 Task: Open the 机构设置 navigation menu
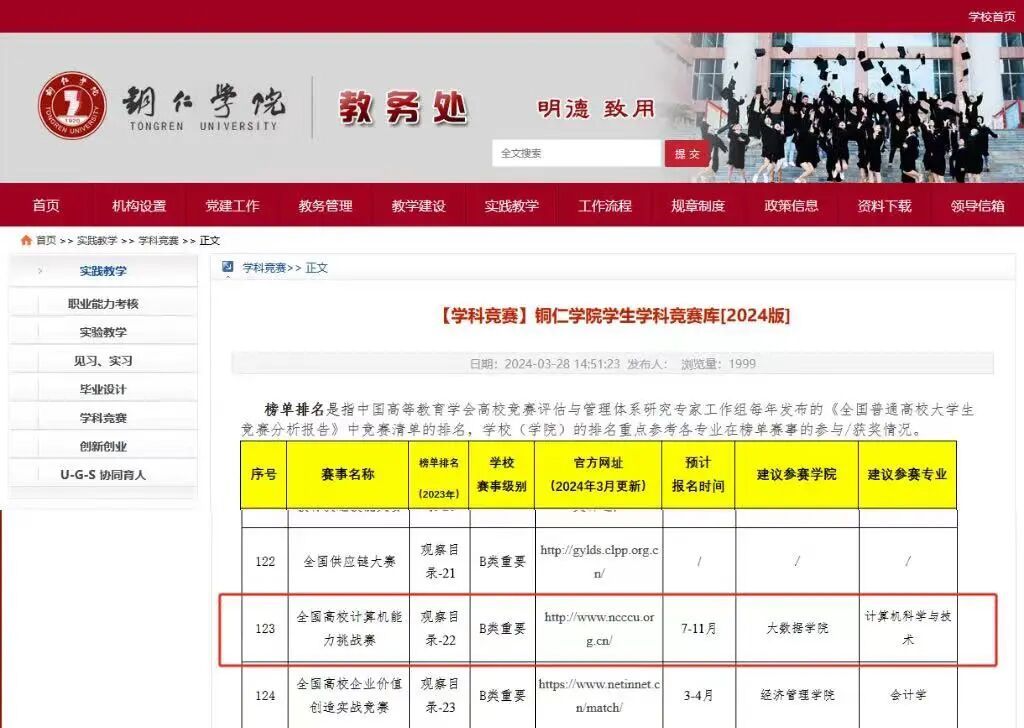click(139, 206)
